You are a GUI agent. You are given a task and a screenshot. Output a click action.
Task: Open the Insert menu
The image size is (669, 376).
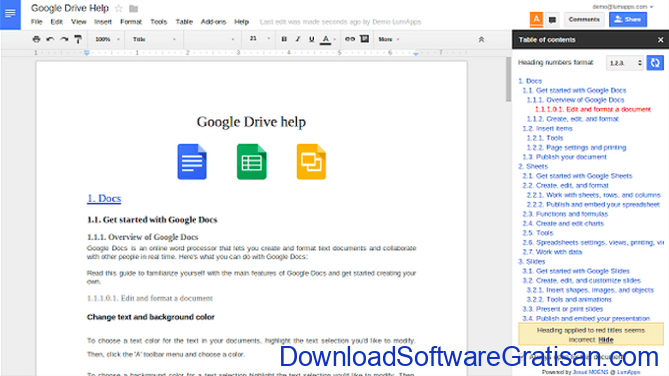click(x=103, y=22)
